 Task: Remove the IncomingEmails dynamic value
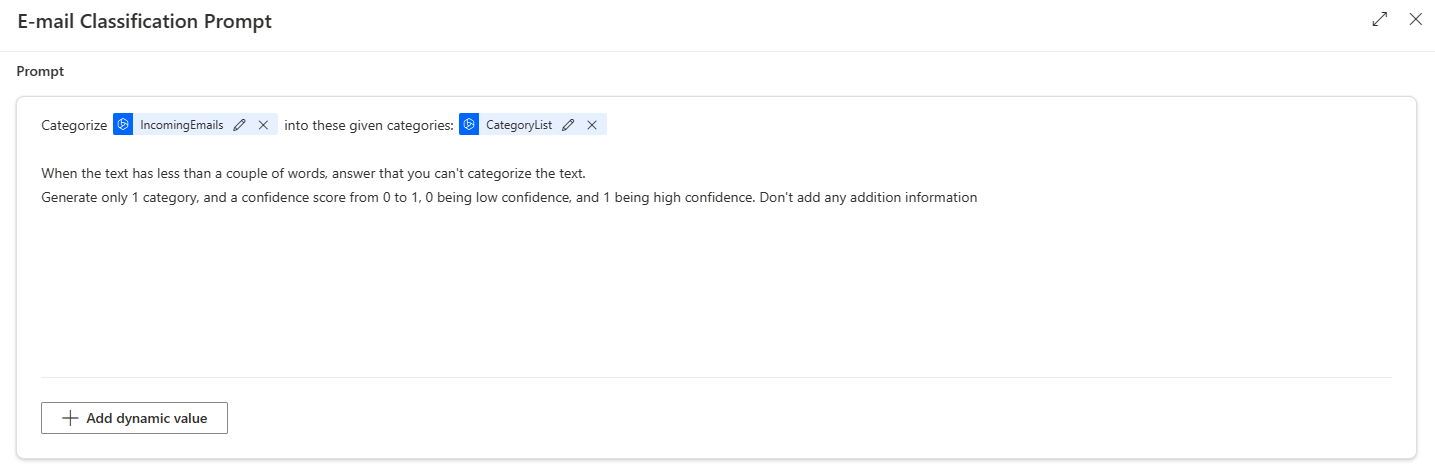coord(263,125)
